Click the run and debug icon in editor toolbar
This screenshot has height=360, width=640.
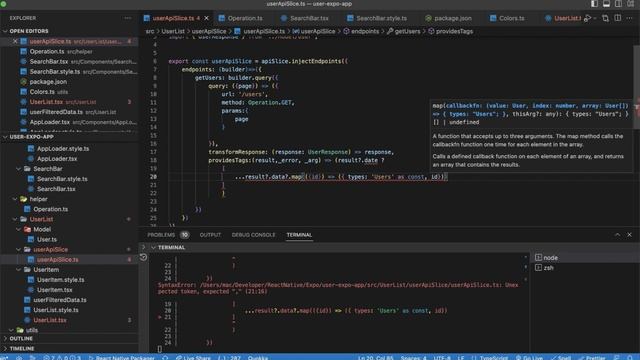click(x=588, y=18)
